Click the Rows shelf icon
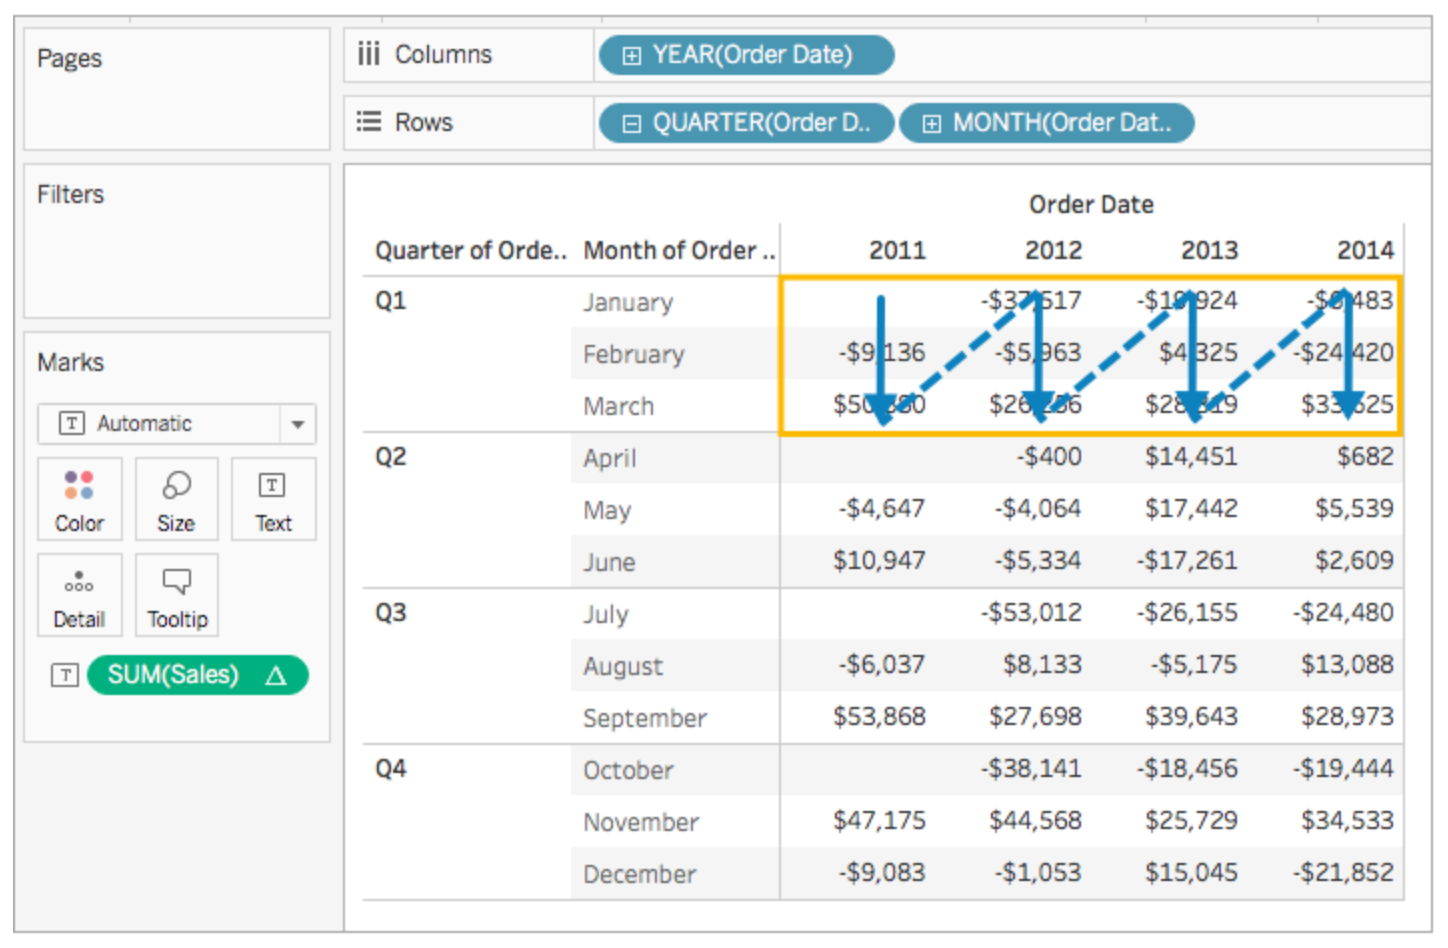Viewport: 1448px width, 948px height. coord(369,122)
